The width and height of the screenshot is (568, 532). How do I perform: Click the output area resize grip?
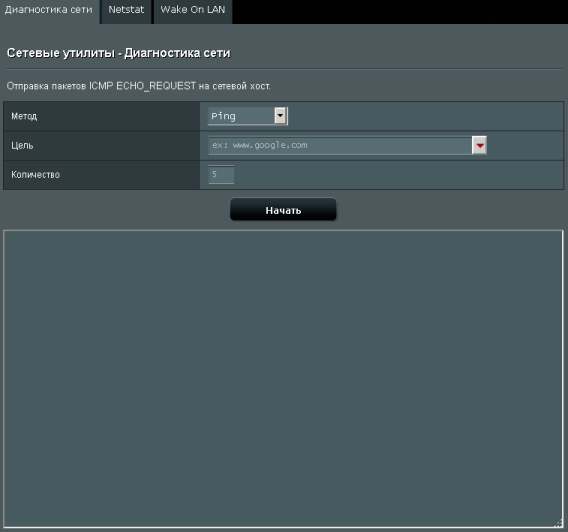coord(559,523)
